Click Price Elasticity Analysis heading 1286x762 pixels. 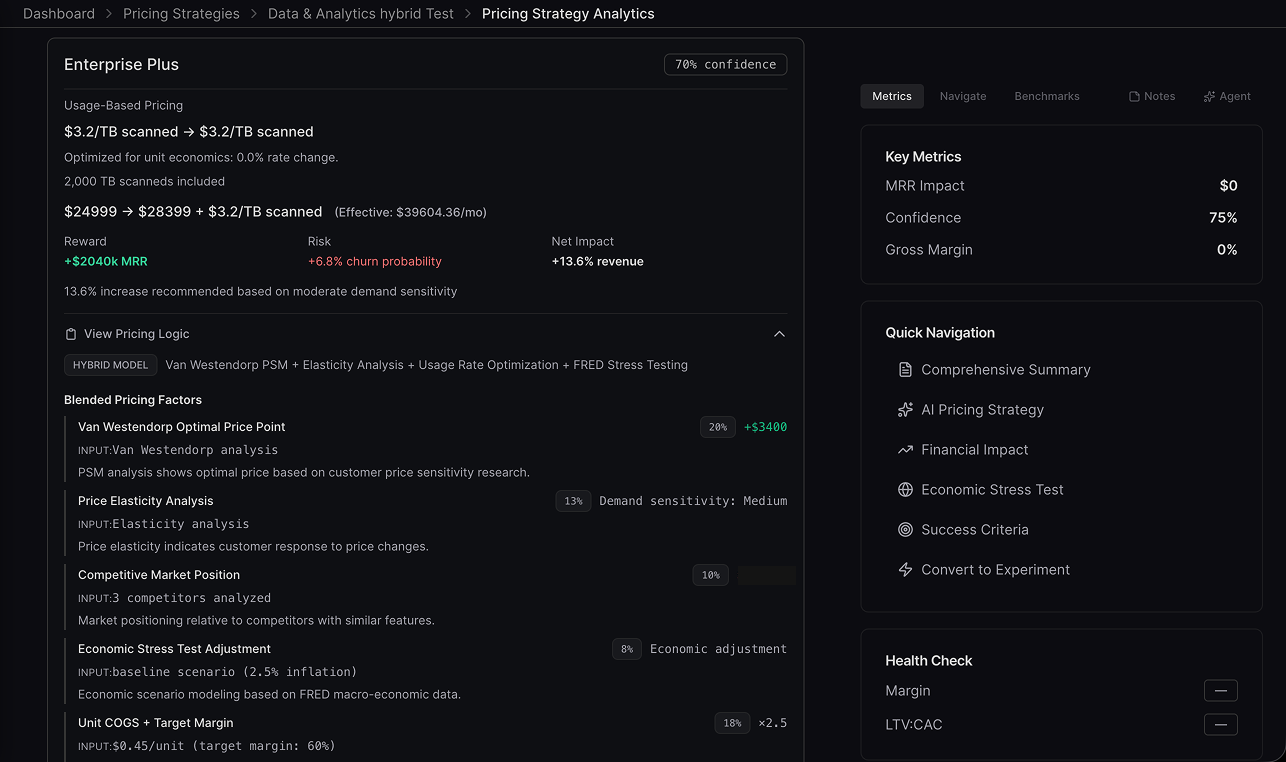[x=146, y=501]
